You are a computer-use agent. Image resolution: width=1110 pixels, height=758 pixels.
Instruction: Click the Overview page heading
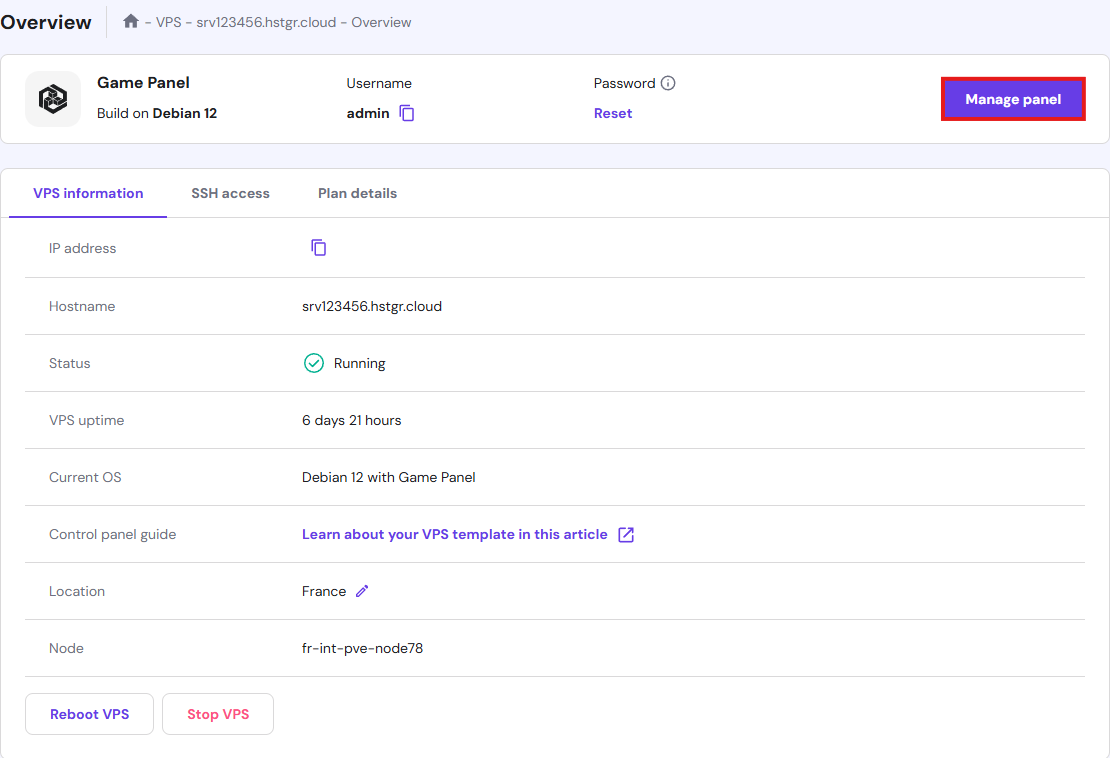point(46,21)
